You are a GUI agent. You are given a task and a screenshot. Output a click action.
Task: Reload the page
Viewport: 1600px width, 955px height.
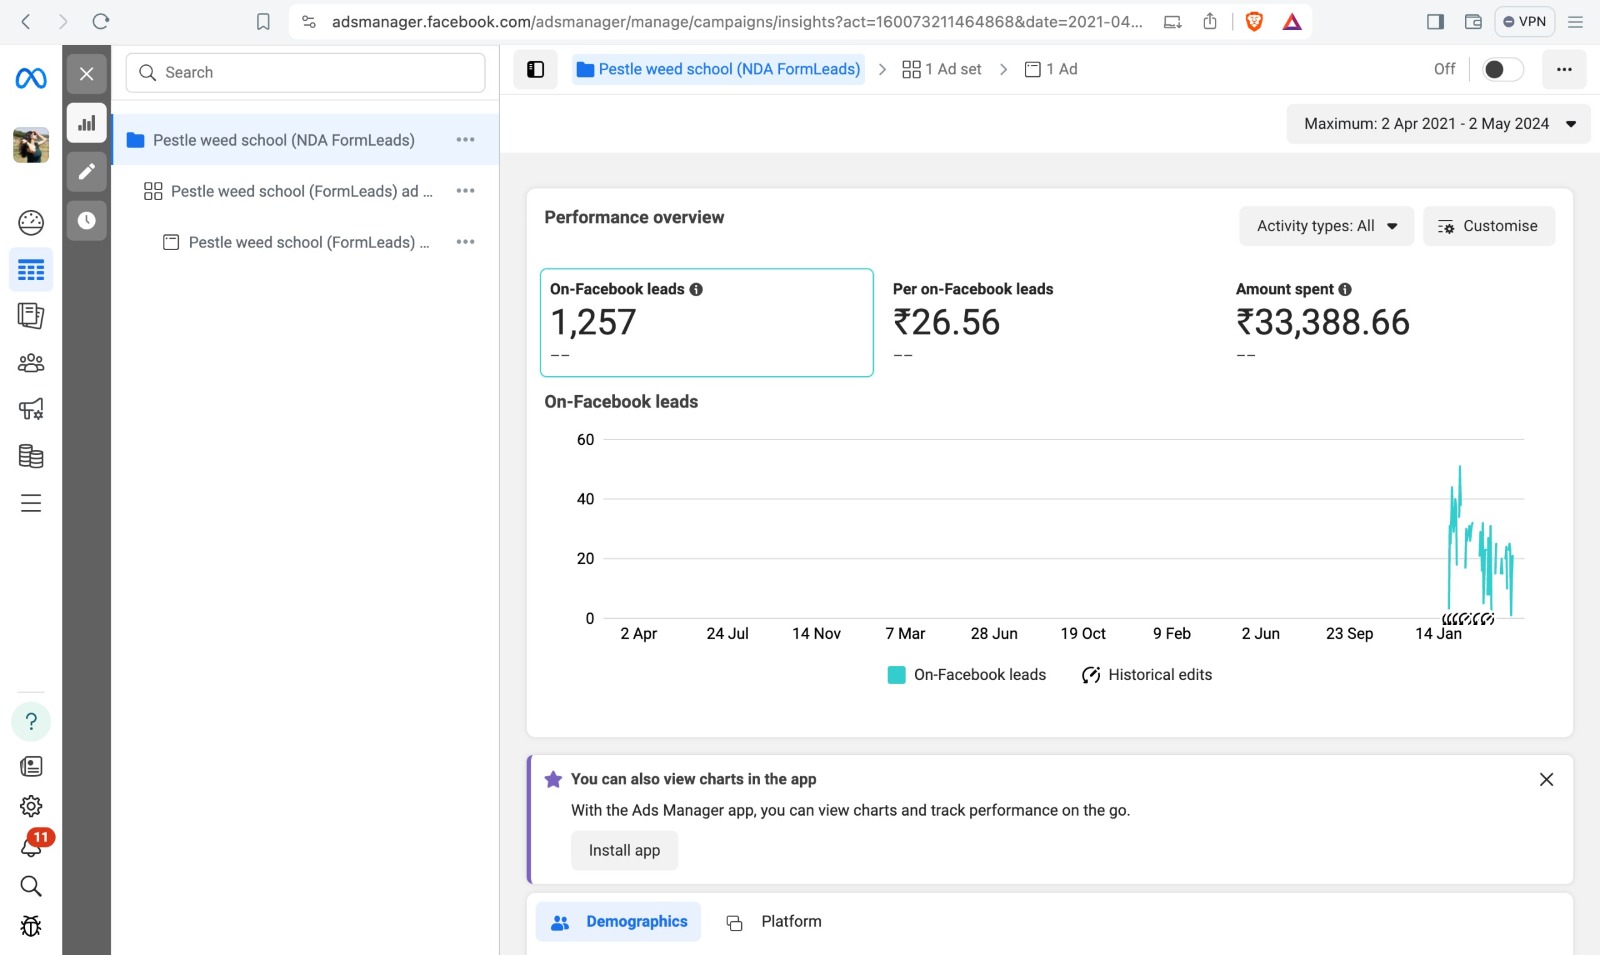(100, 21)
